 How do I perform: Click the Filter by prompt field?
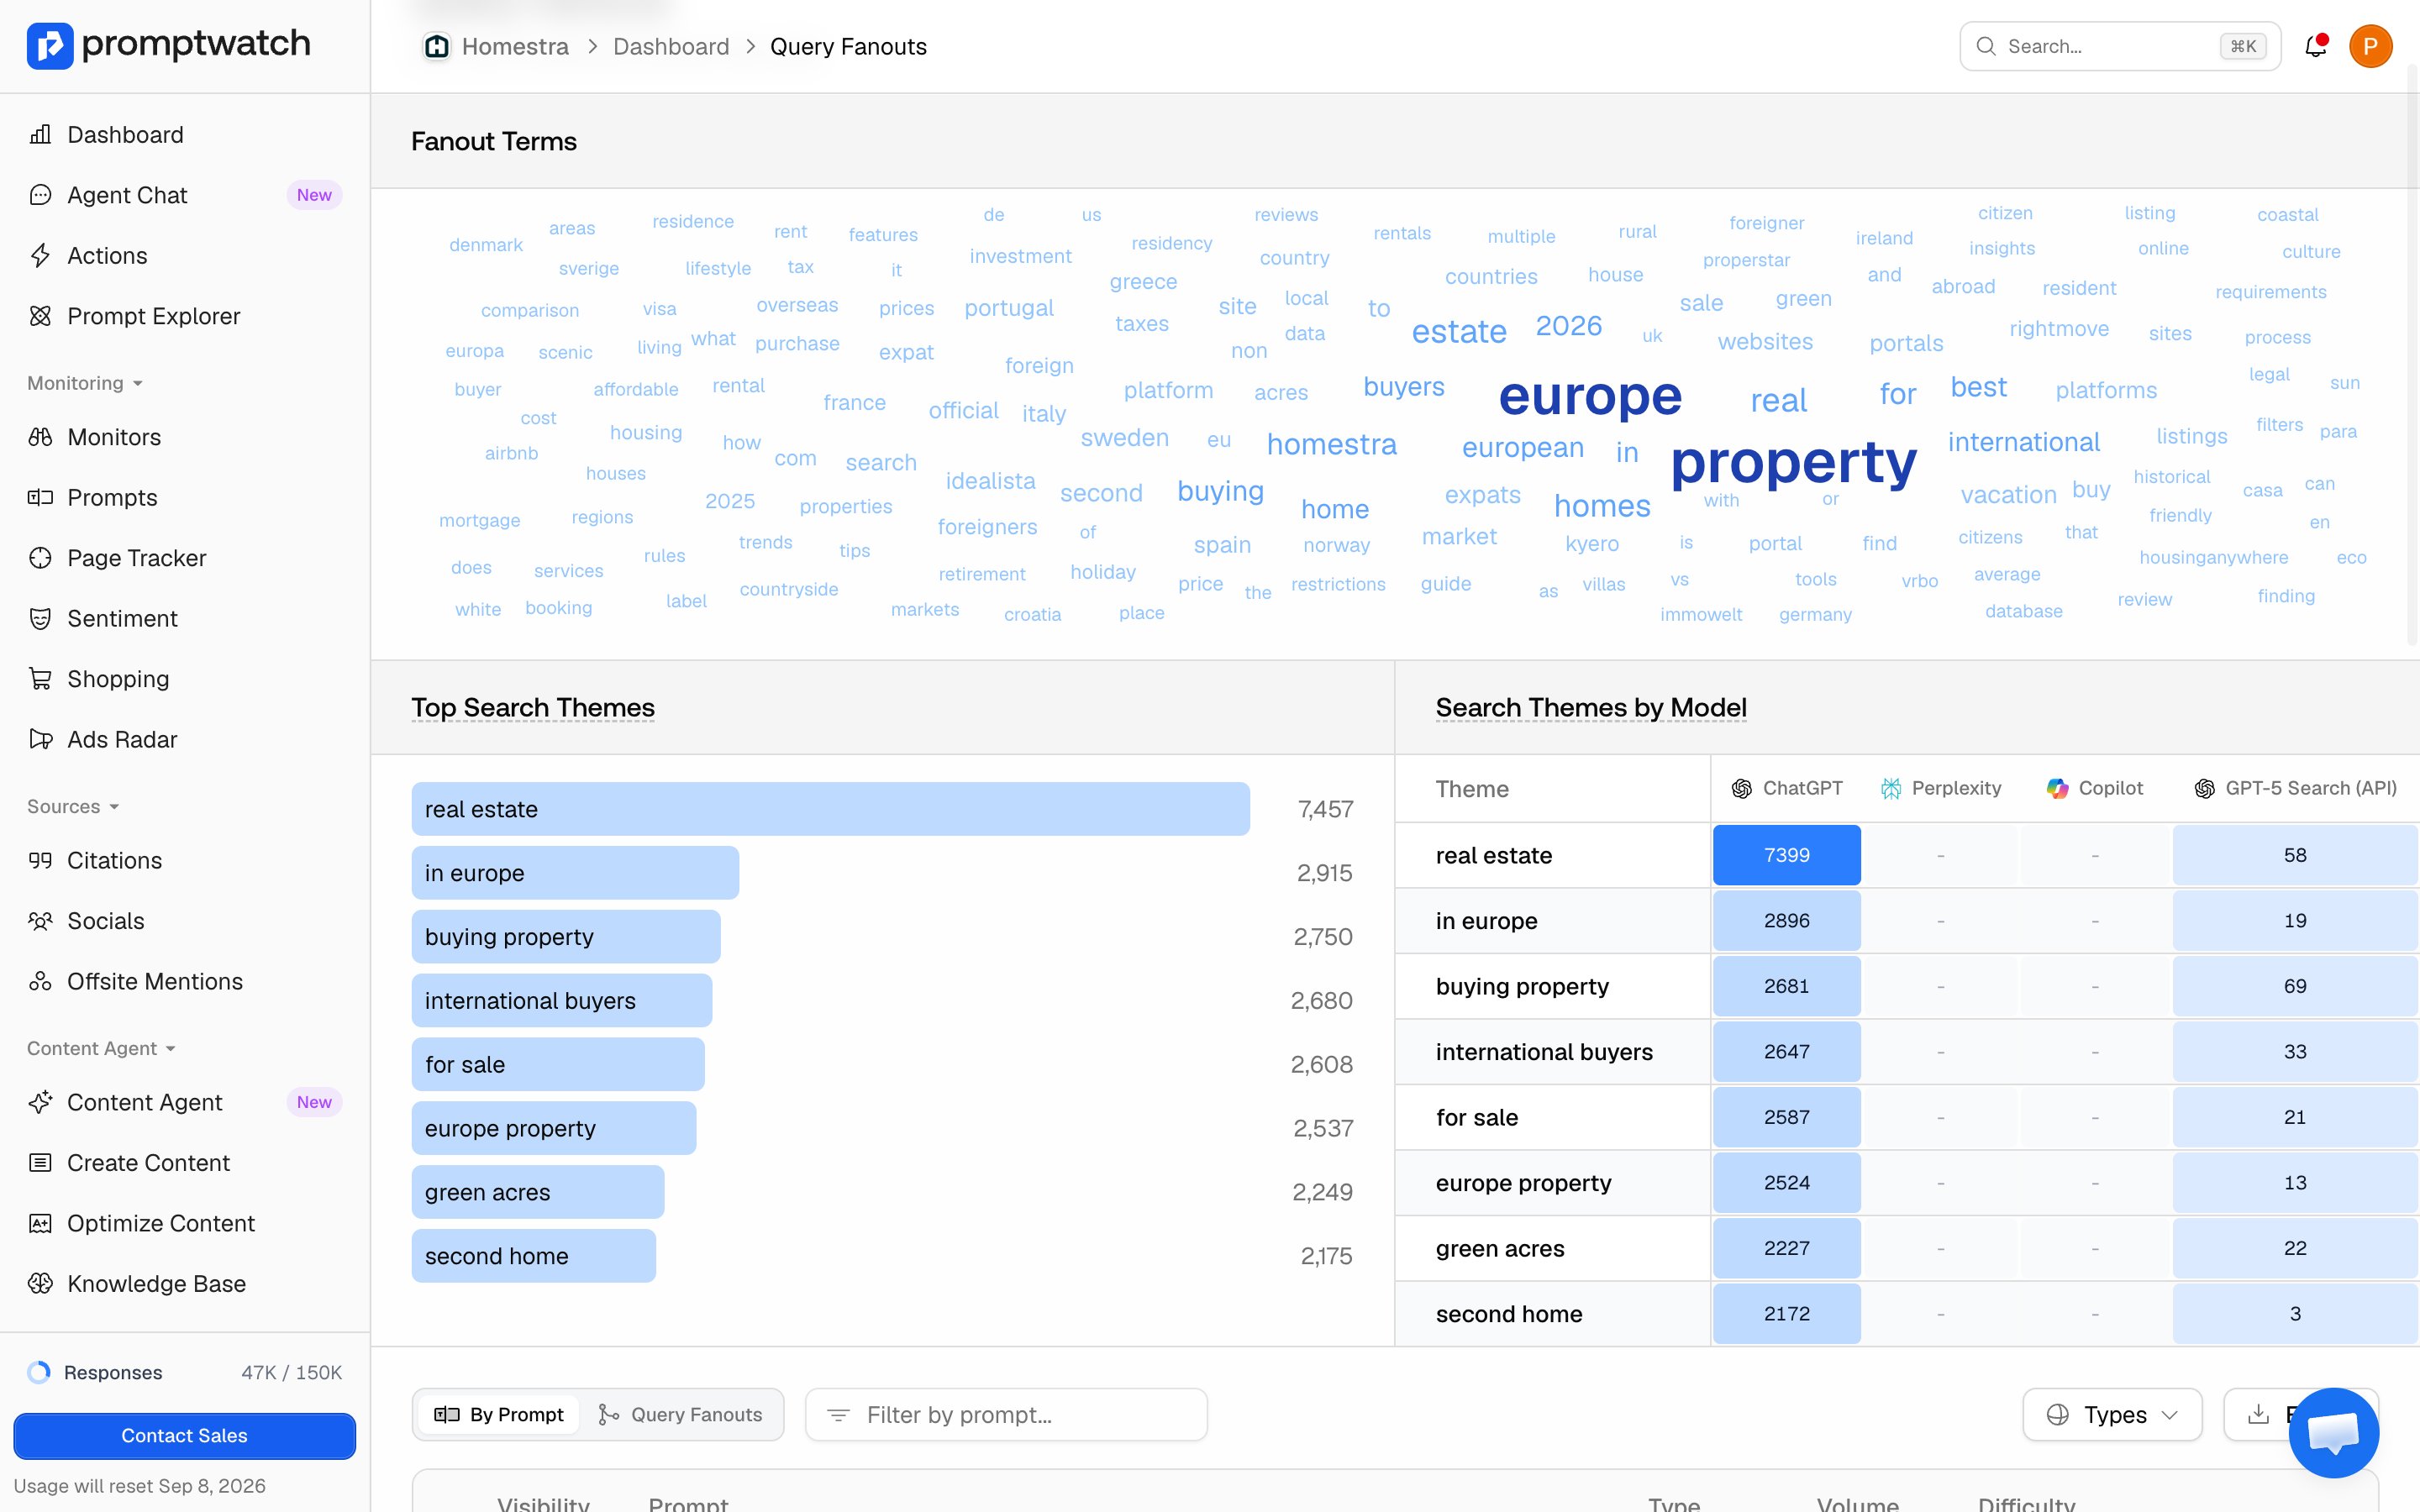tap(1006, 1414)
